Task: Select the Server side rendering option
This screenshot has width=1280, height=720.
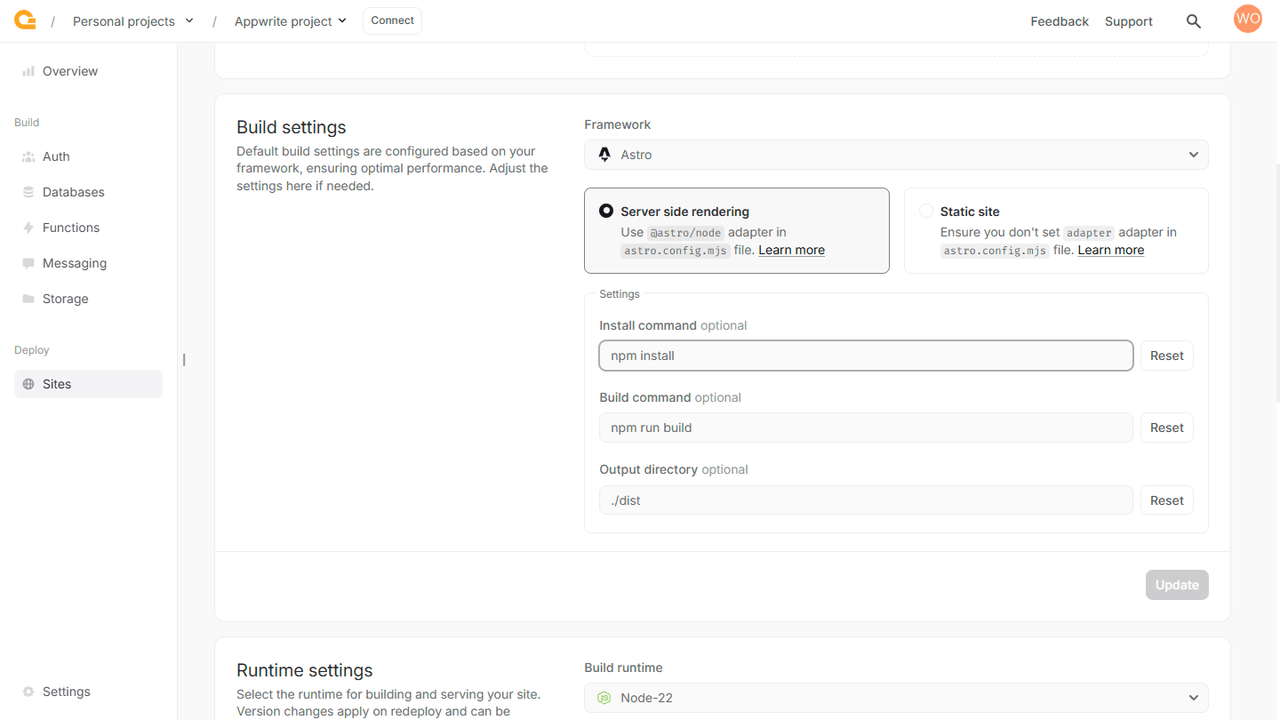Action: [605, 210]
